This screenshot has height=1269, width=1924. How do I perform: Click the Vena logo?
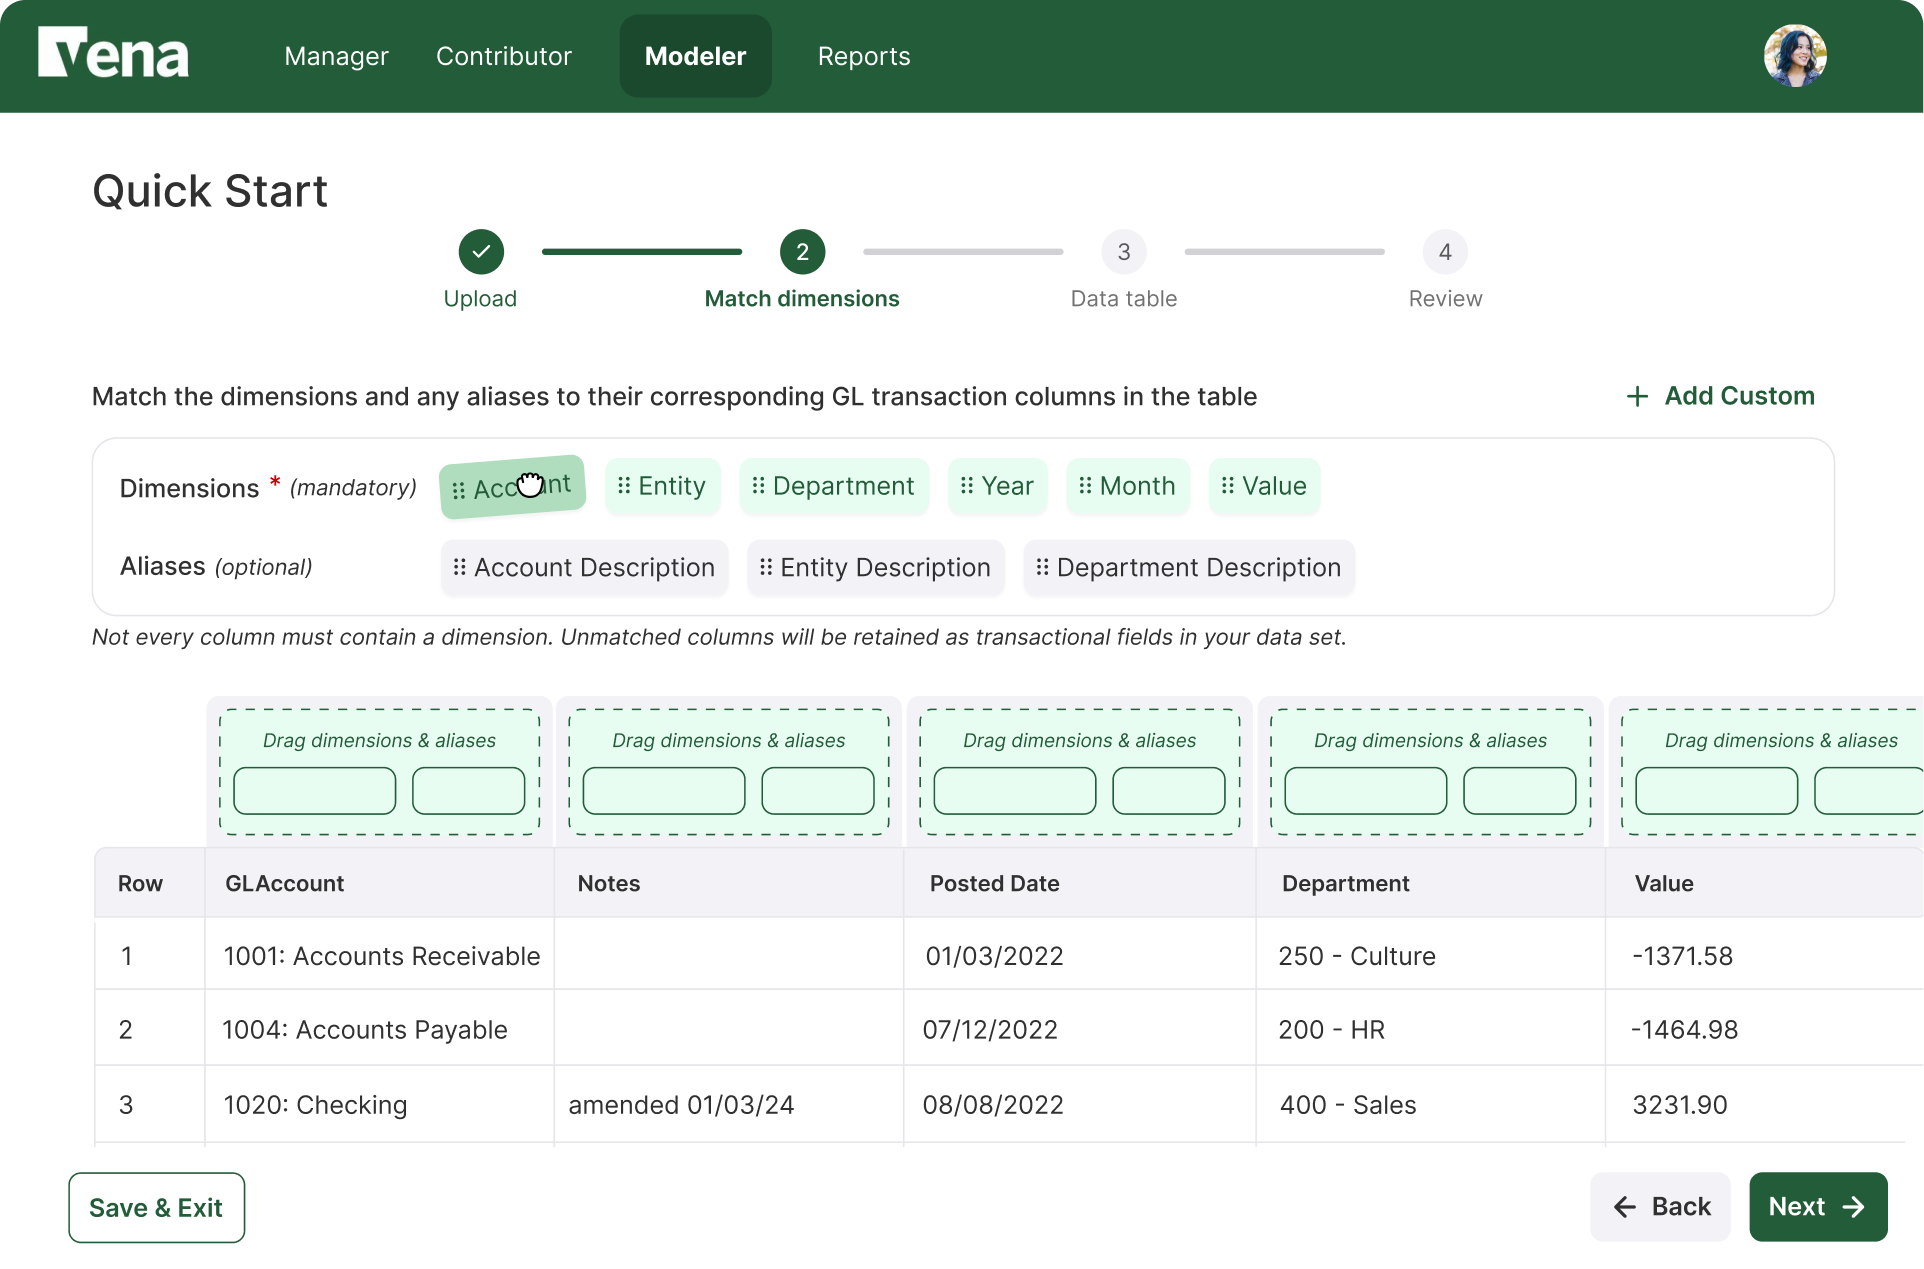pos(113,53)
